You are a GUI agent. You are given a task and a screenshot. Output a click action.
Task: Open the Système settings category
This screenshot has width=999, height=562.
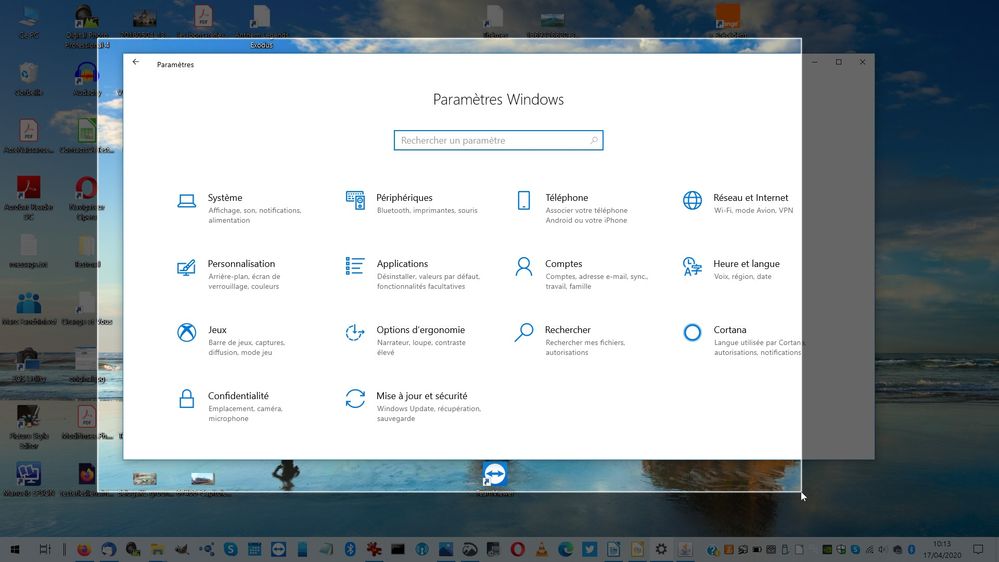[x=225, y=198]
